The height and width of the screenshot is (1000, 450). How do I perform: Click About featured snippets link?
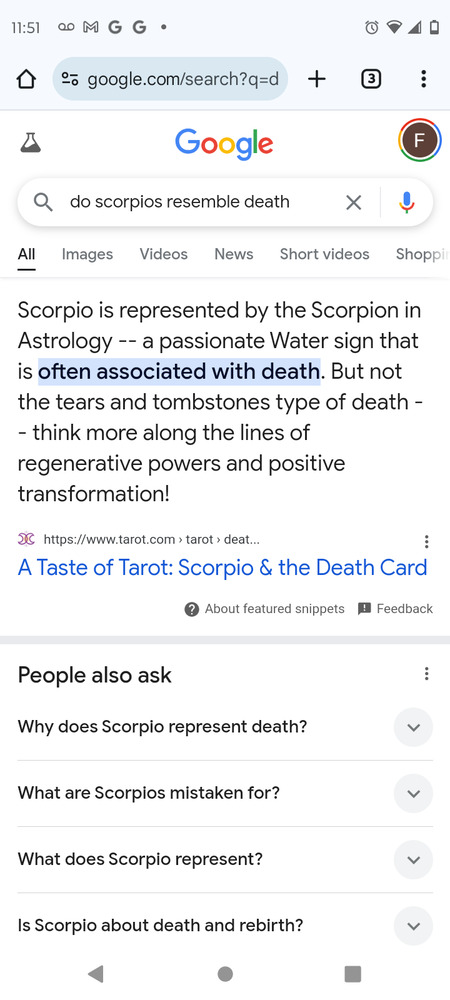[265, 609]
